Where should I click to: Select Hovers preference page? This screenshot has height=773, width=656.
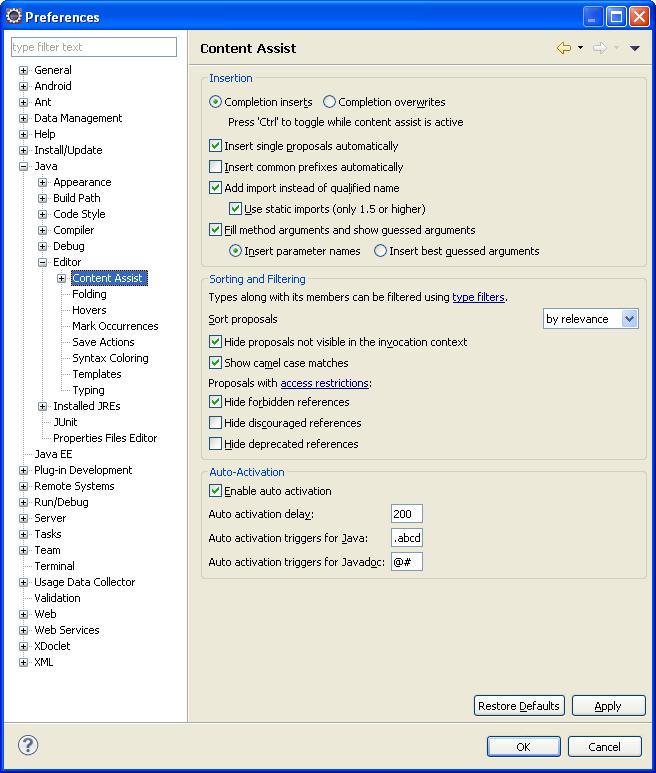coord(89,310)
